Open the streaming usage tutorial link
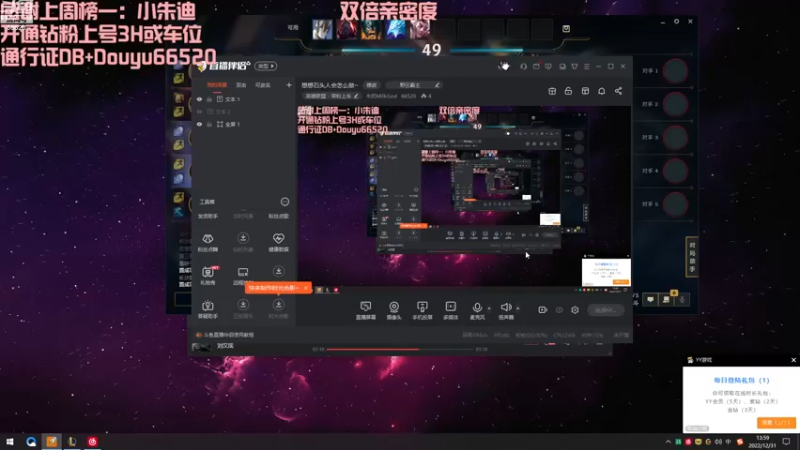800x450 pixels. [x=229, y=335]
